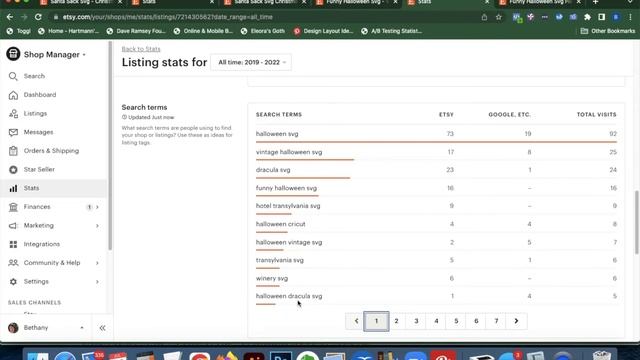The height and width of the screenshot is (360, 640).
Task: Expand Bethany account menu arrow
Action: (82, 328)
